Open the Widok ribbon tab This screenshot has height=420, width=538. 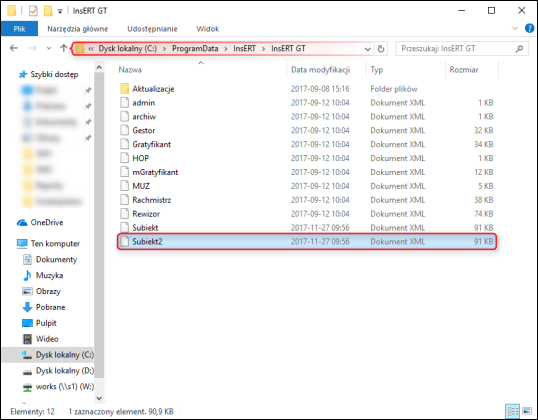click(x=208, y=29)
